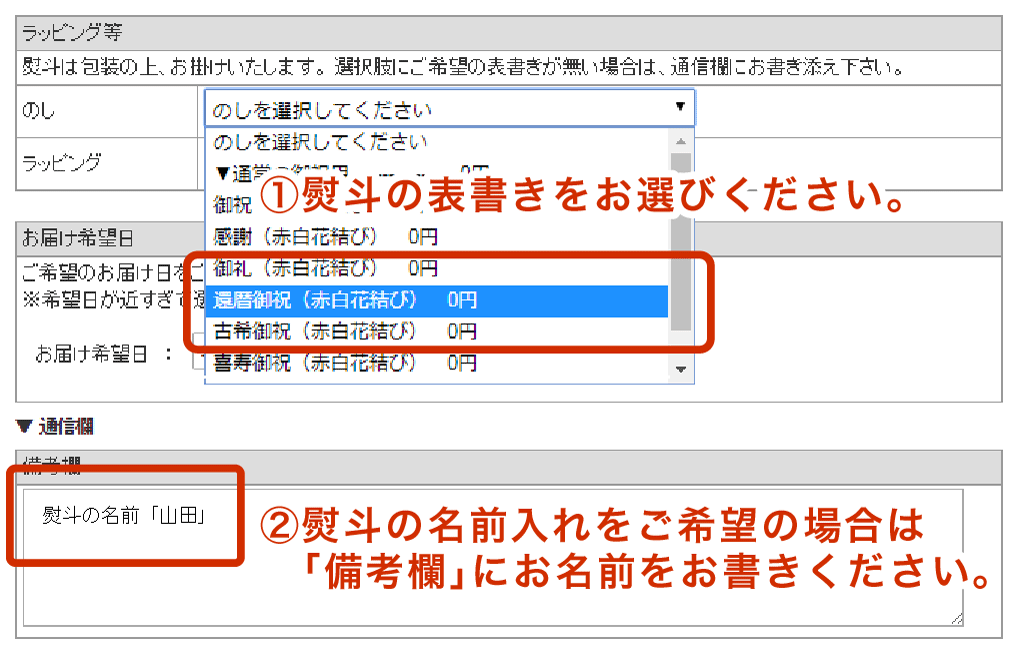1017x650 pixels.
Task: Click dropdown list scroll-up arrow
Action: pyautogui.click(x=680, y=140)
